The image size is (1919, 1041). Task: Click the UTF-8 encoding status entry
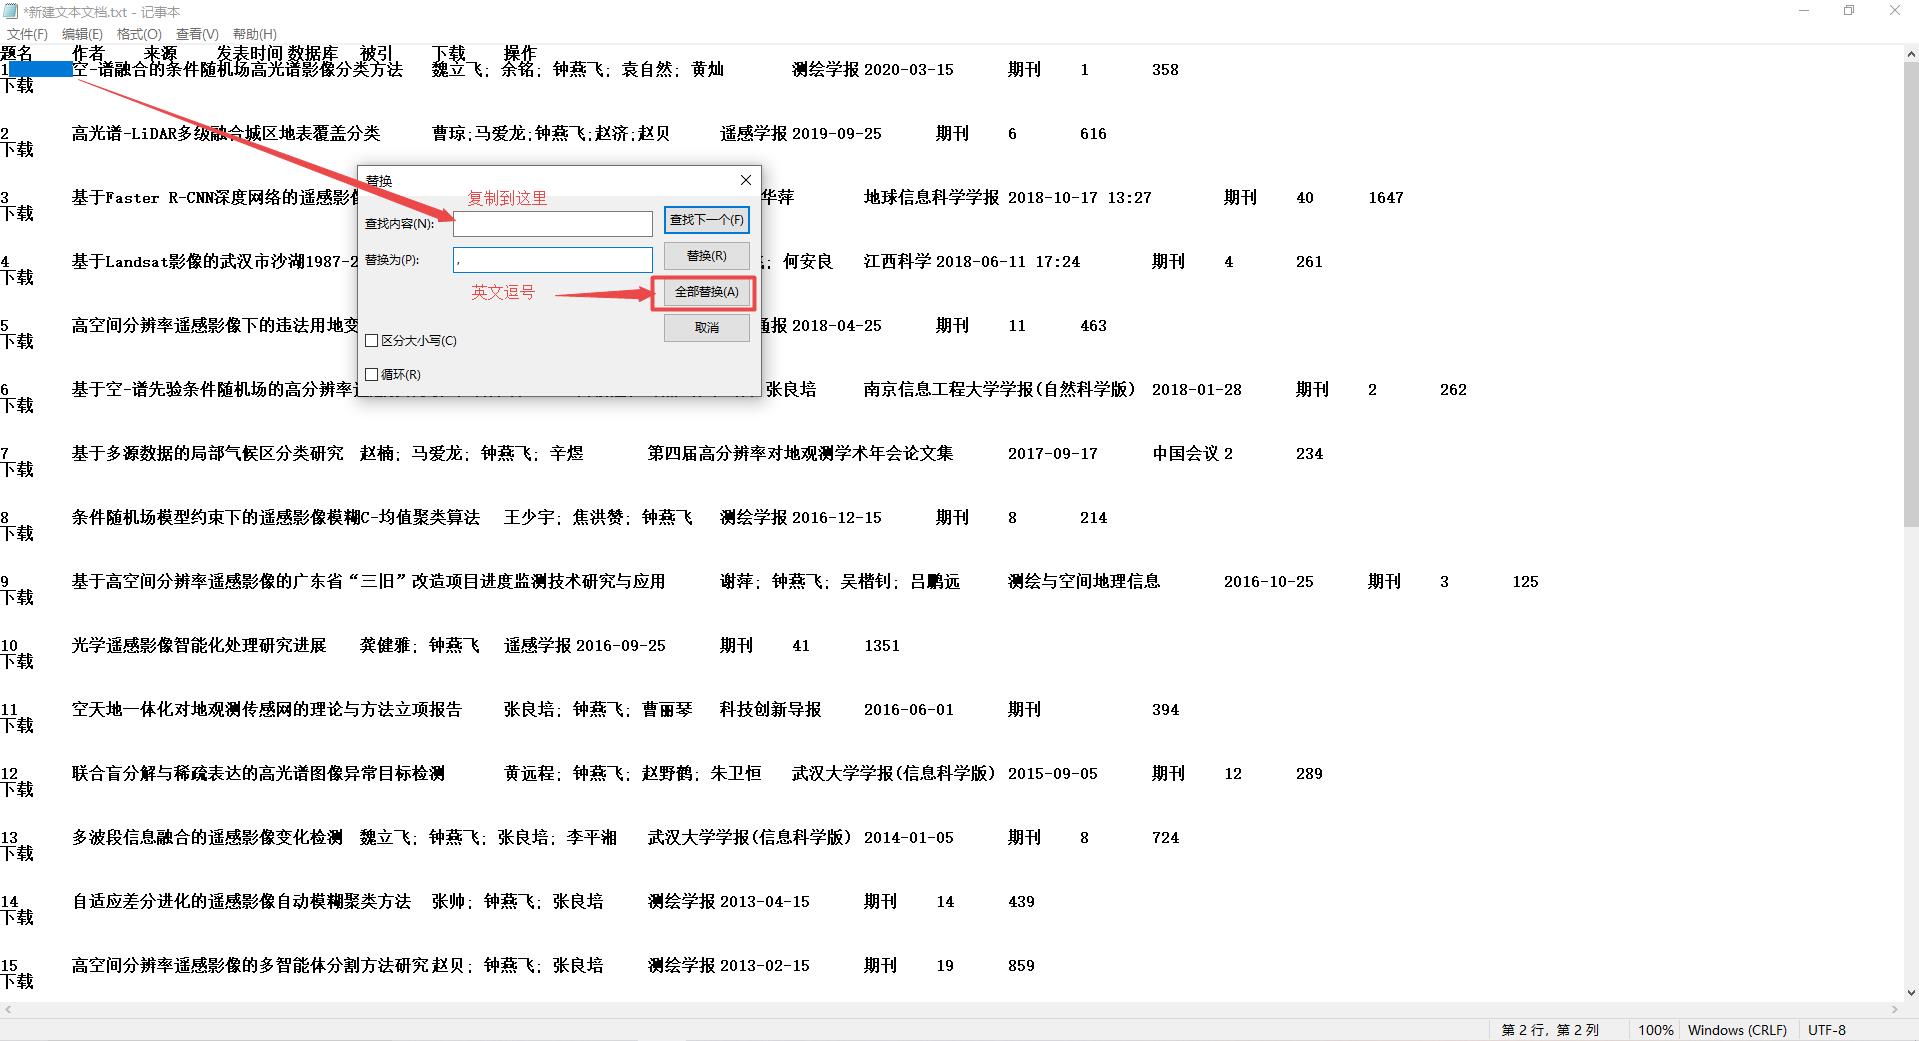1827,1030
